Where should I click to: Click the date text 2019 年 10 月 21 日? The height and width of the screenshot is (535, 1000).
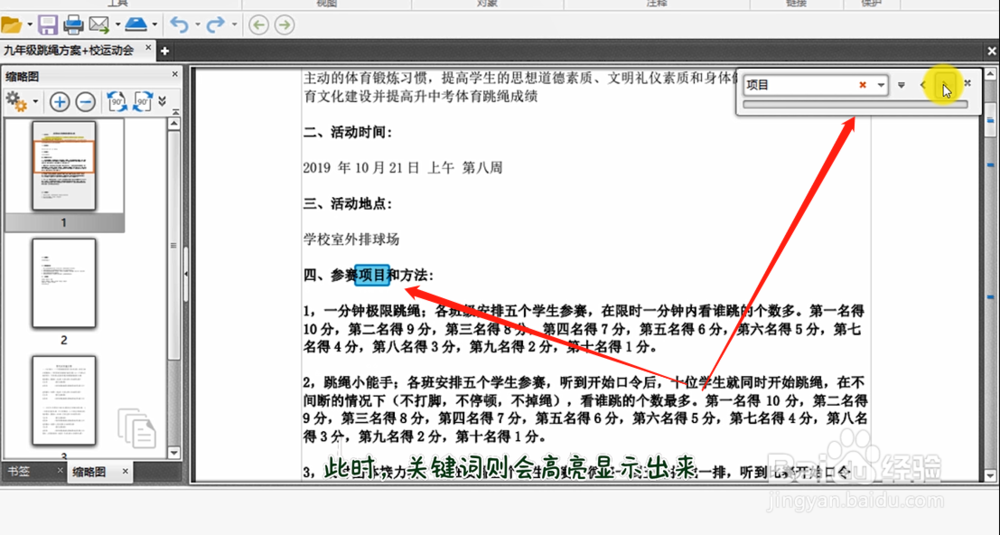pyautogui.click(x=361, y=168)
